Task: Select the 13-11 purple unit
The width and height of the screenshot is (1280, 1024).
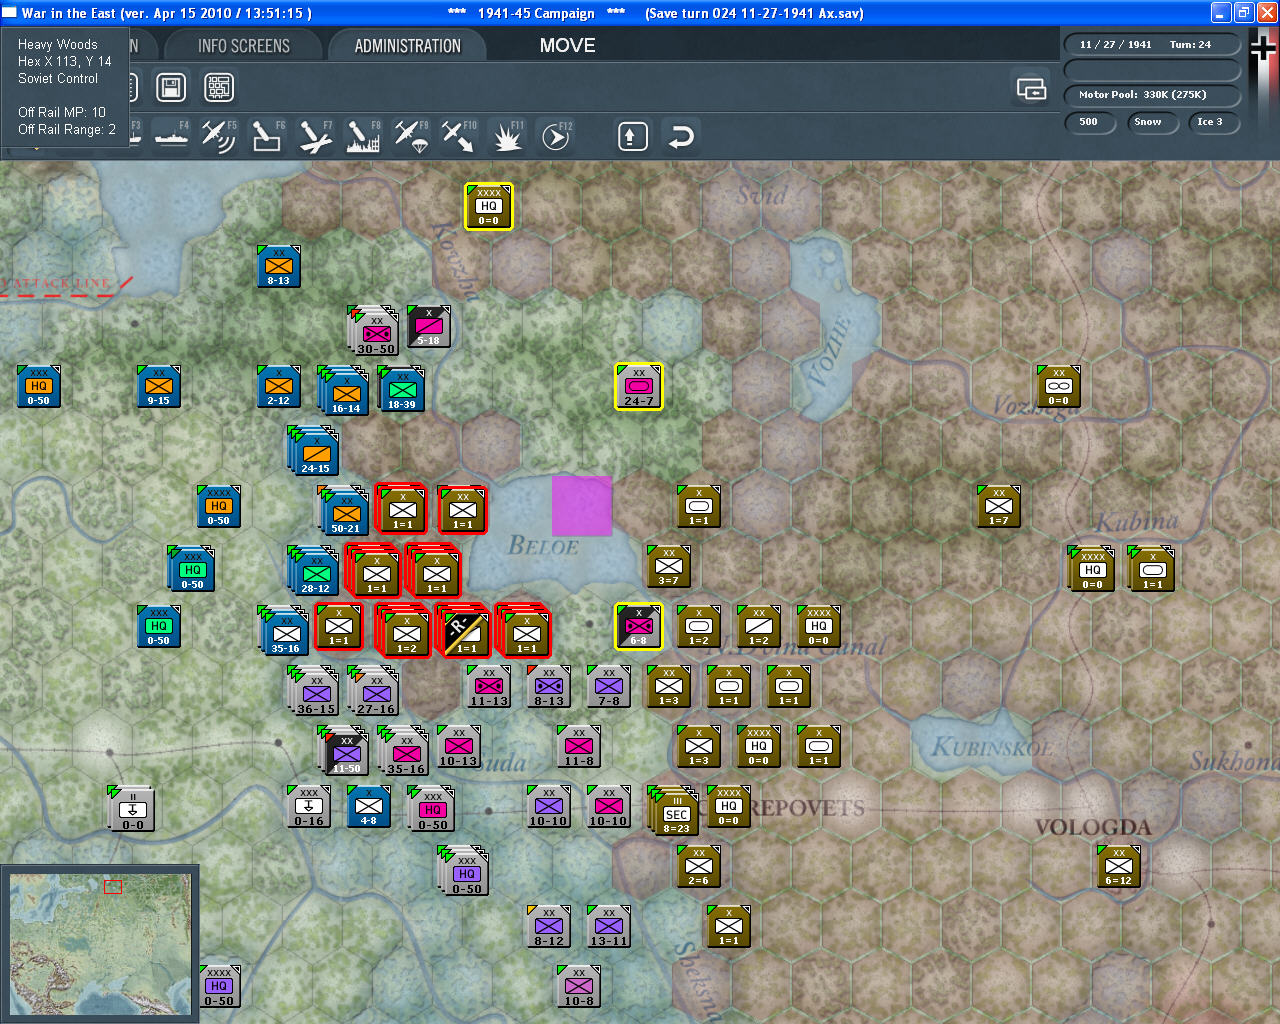Action: coord(608,926)
